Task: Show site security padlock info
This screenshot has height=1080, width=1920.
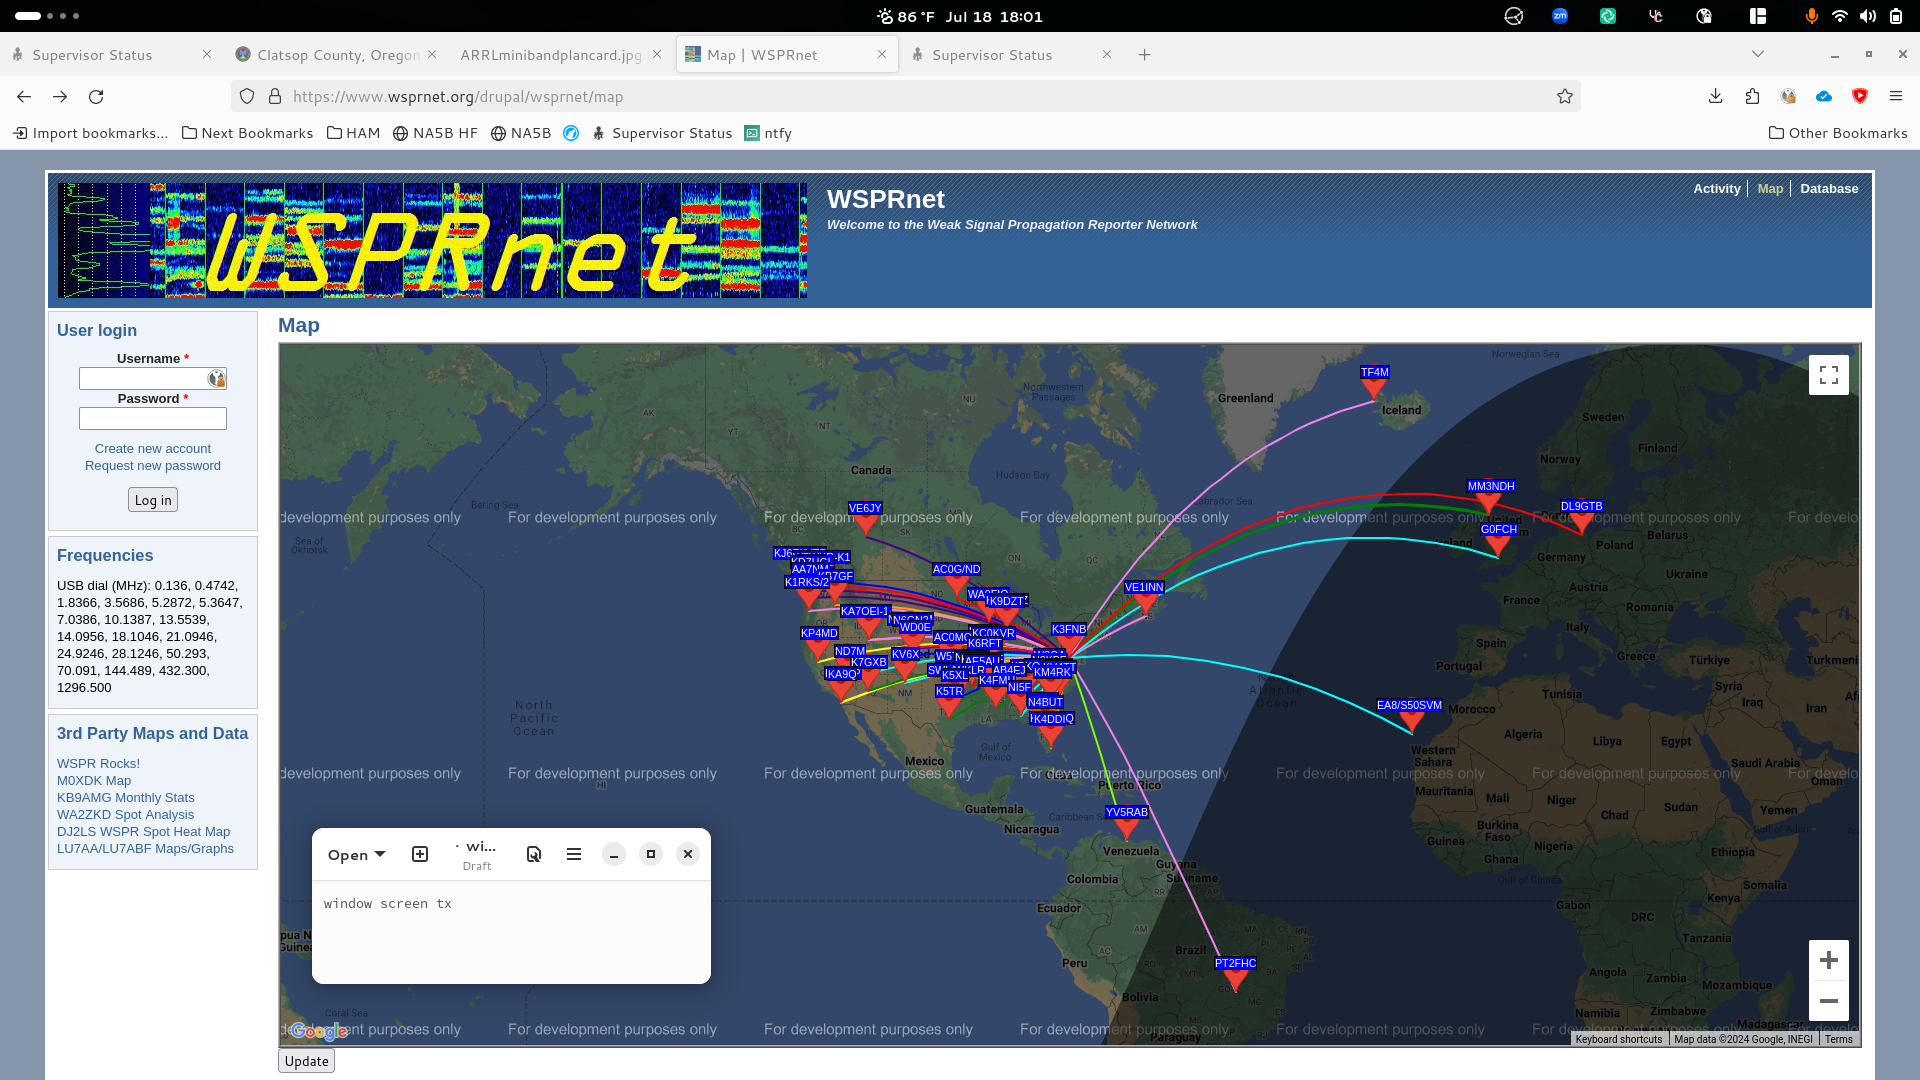Action: point(275,96)
